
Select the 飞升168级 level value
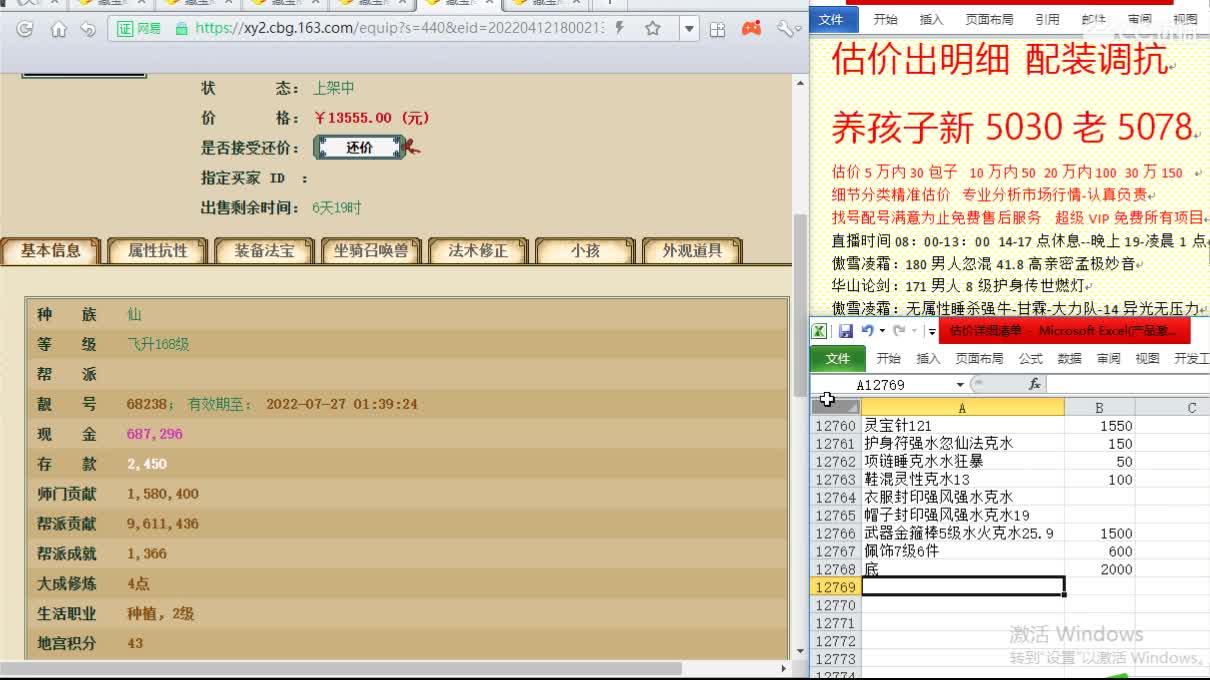pyautogui.click(x=158, y=344)
